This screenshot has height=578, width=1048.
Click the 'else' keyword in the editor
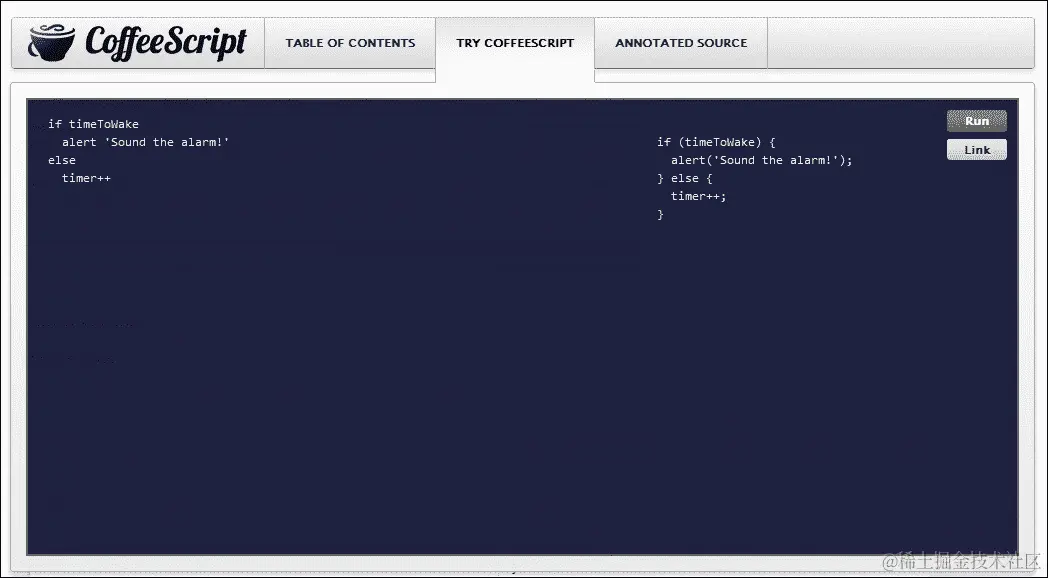pyautogui.click(x=62, y=159)
